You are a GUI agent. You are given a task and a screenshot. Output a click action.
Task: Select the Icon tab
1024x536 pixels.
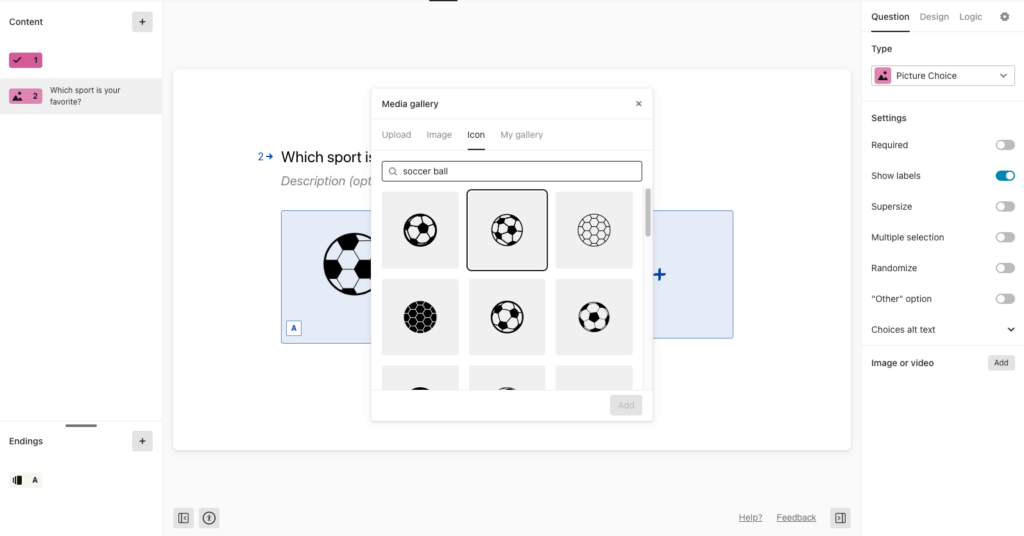click(476, 134)
